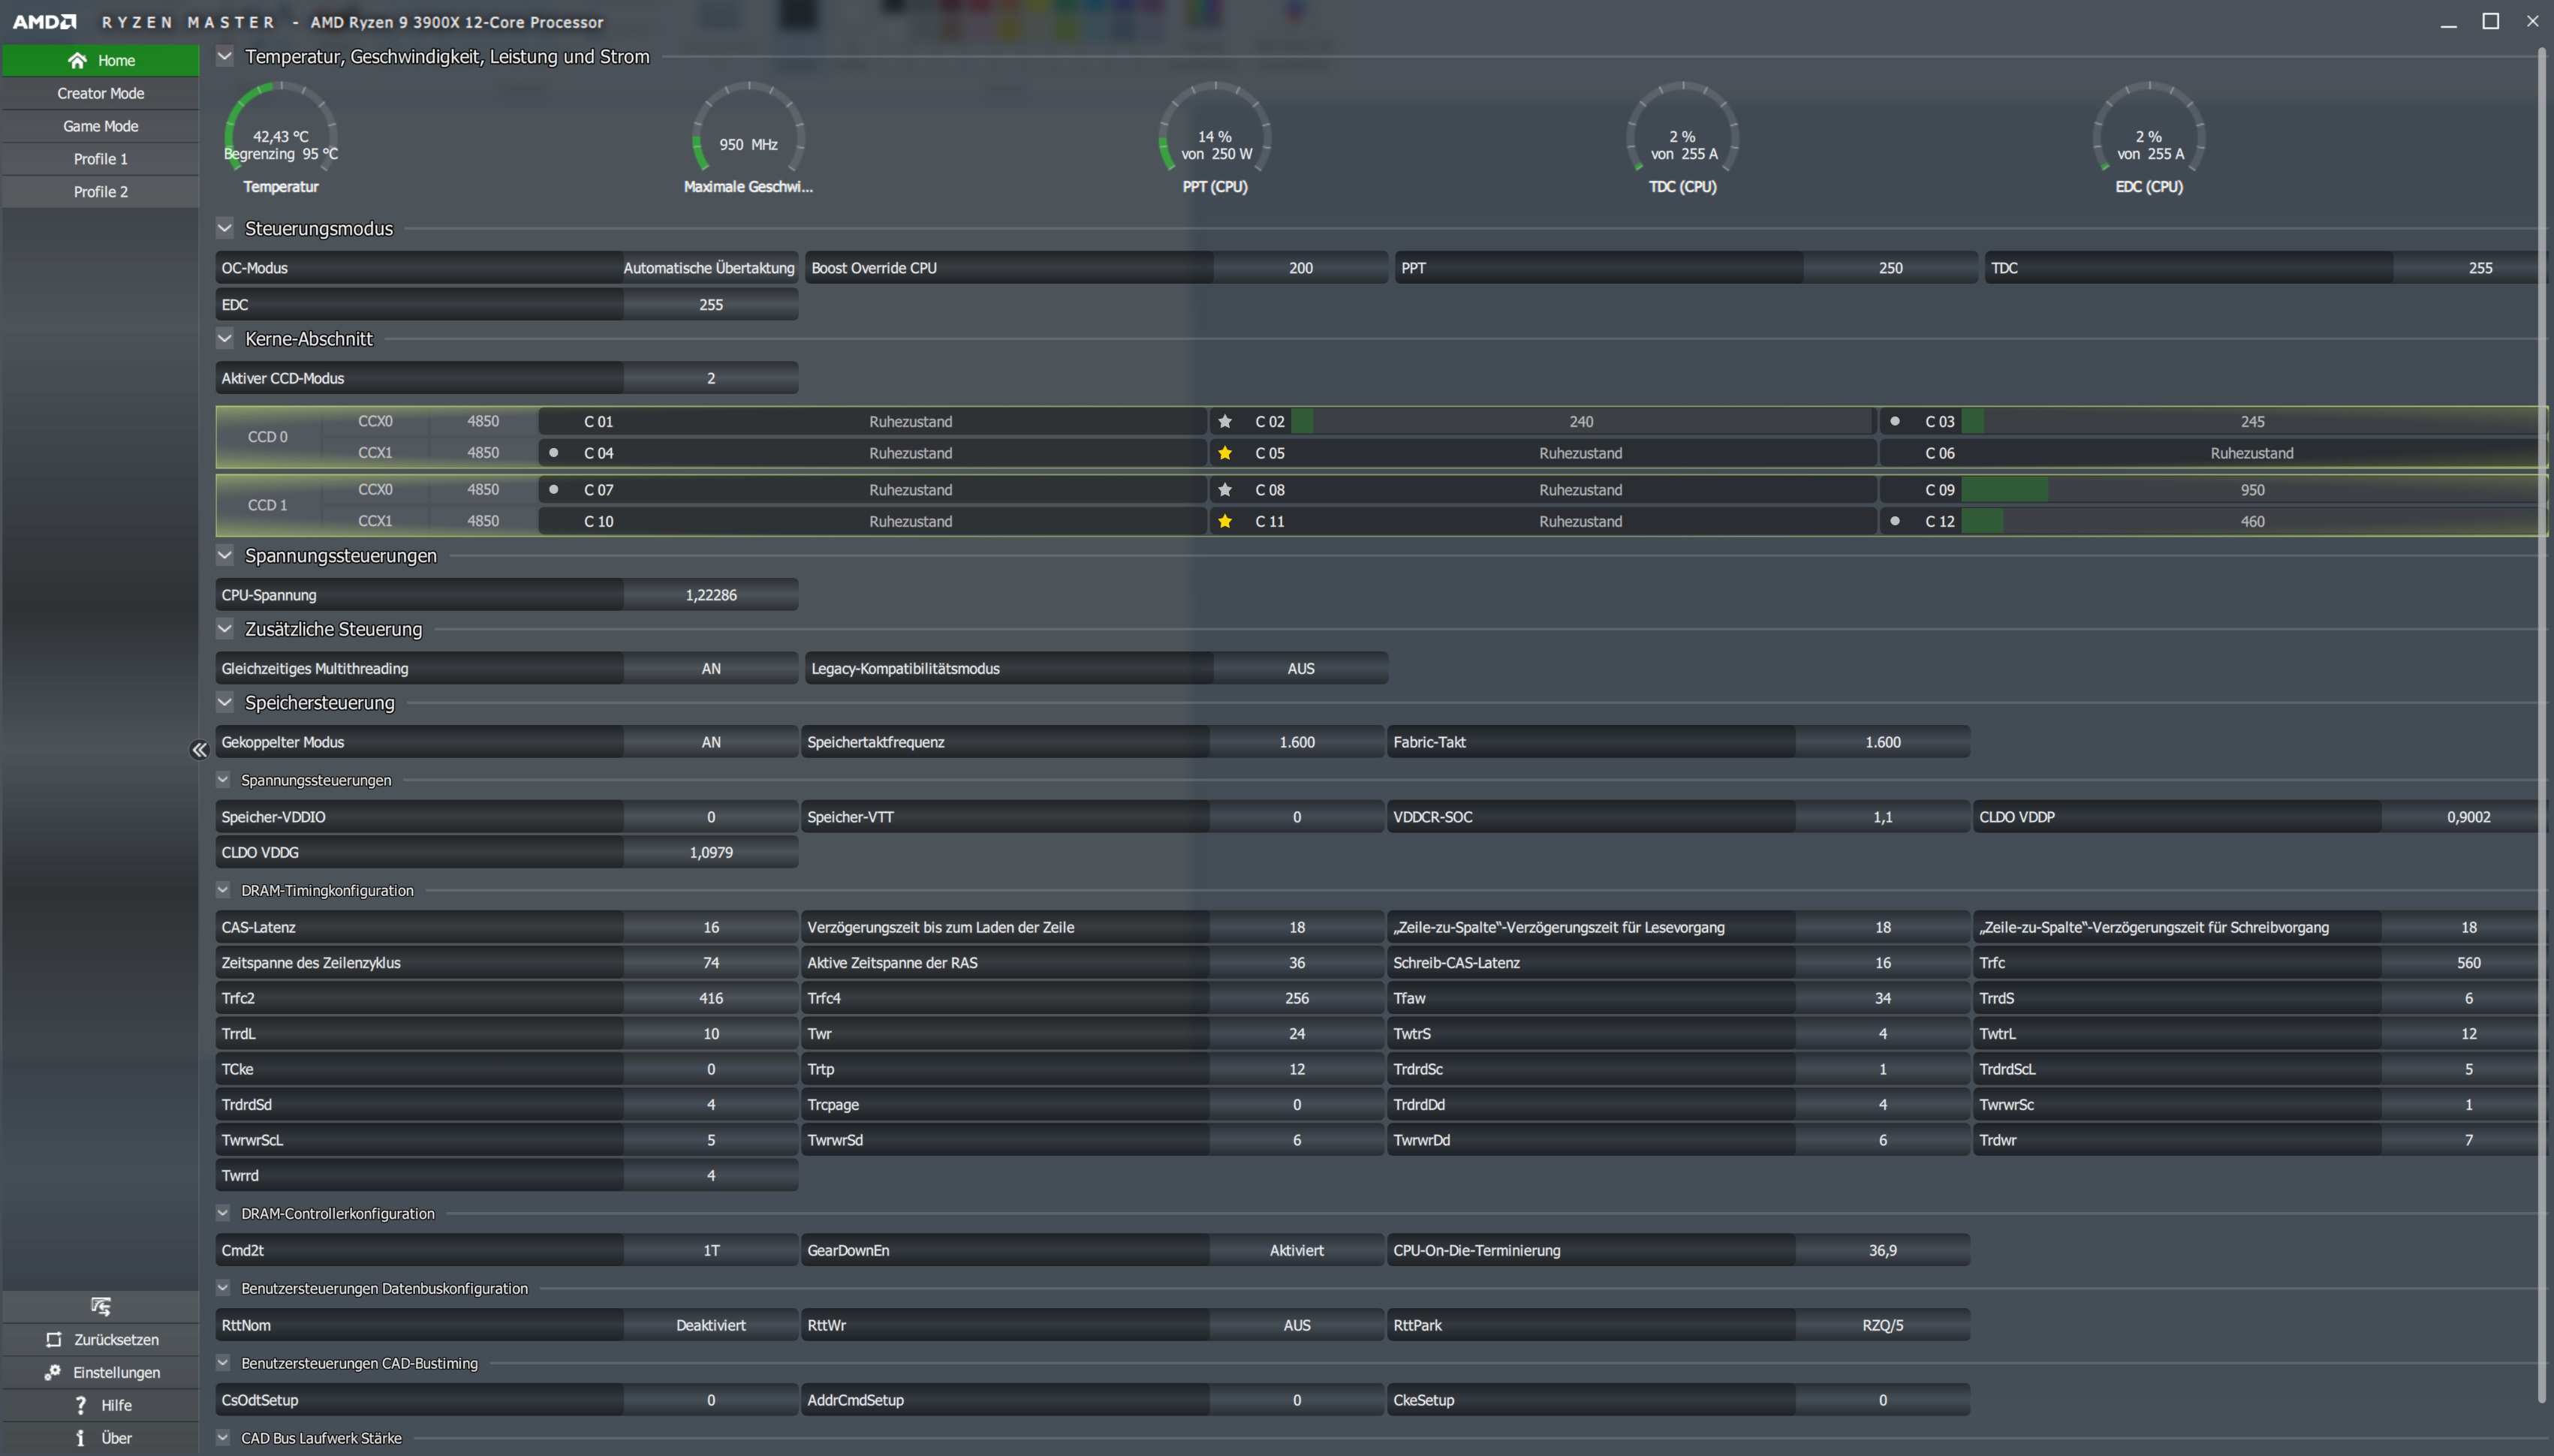Click Aktiver CCD-Modus value 2
2554x1456 pixels.
coord(711,378)
